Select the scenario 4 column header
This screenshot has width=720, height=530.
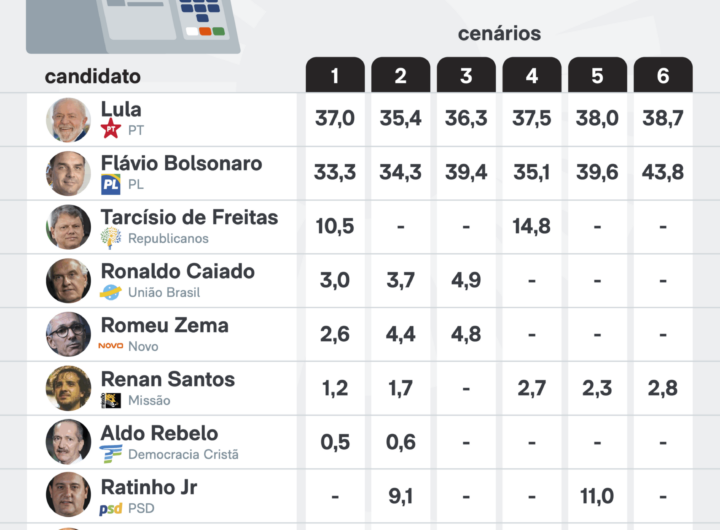[x=532, y=75]
